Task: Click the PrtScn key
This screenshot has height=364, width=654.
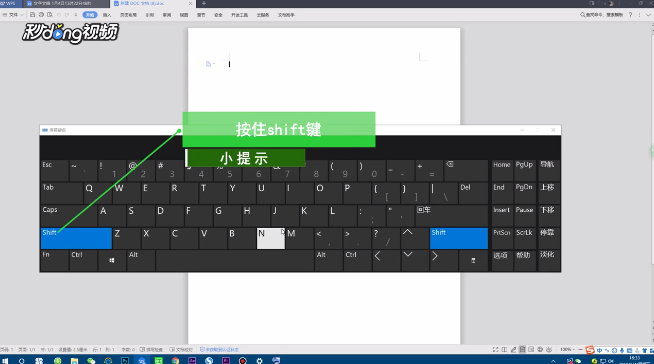Action: click(502, 238)
